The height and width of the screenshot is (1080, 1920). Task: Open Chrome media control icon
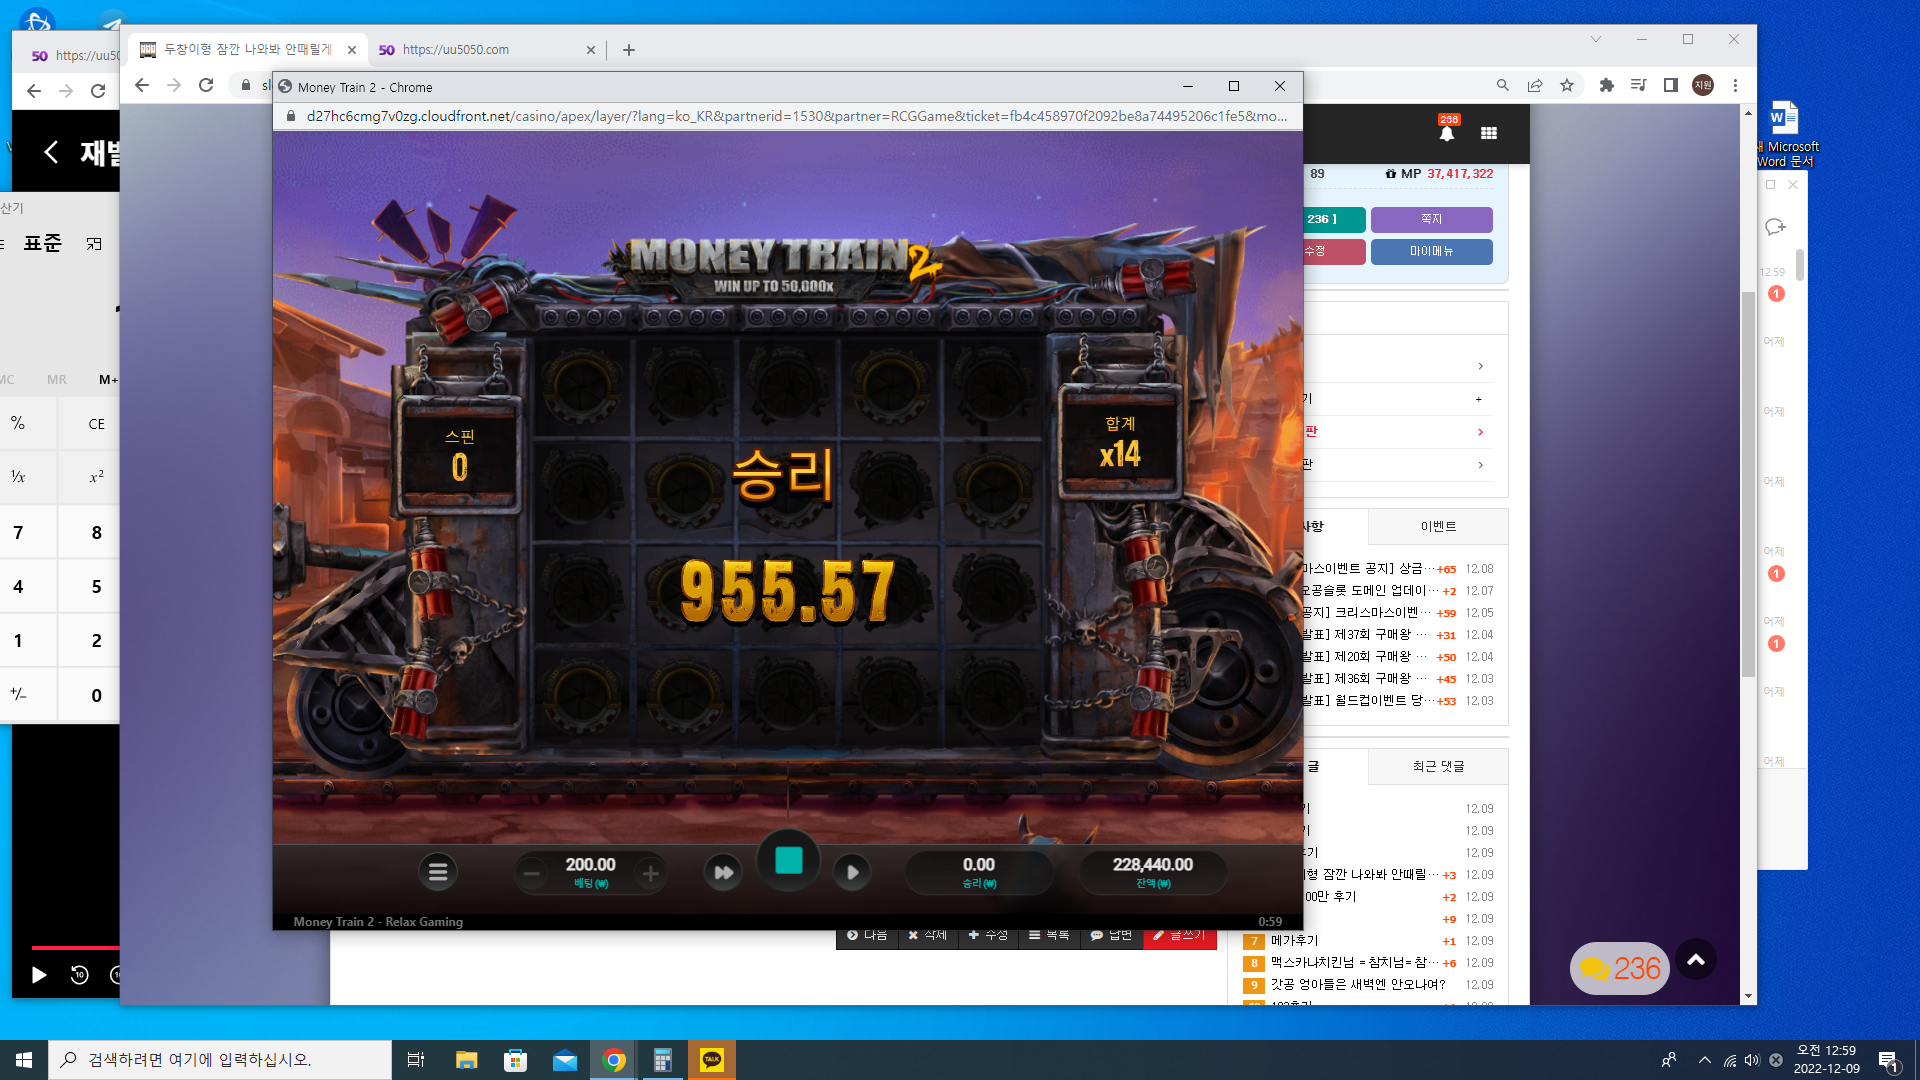point(1638,86)
